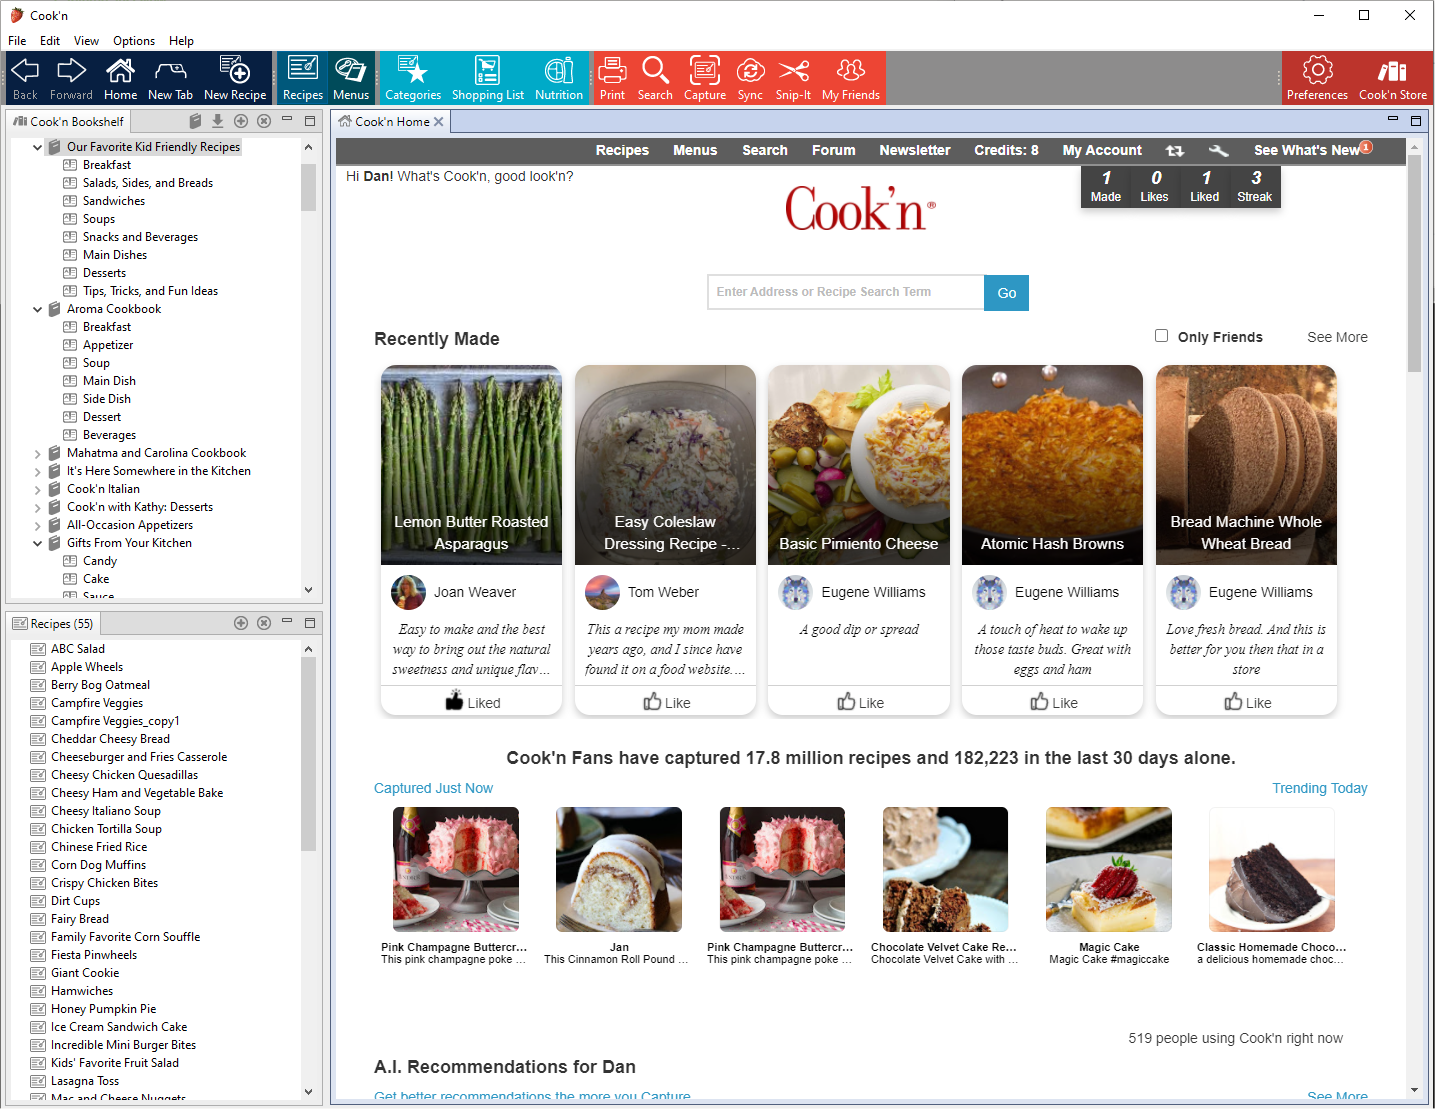This screenshot has height=1109, width=1435.
Task: Click into the recipe search term field
Action: pyautogui.click(x=846, y=292)
